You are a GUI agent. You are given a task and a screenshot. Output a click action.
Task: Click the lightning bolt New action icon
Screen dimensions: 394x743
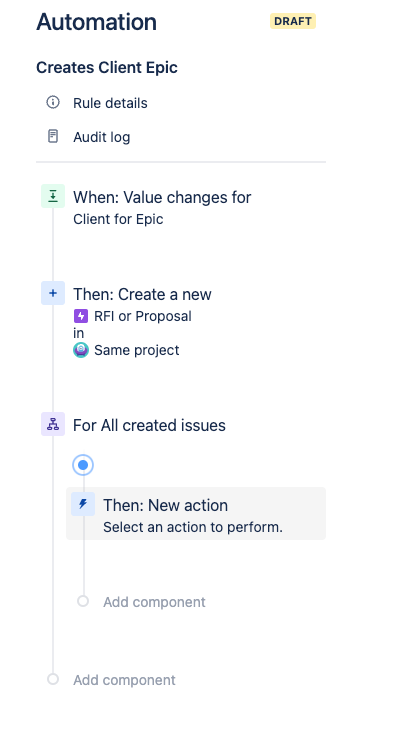[x=83, y=504]
